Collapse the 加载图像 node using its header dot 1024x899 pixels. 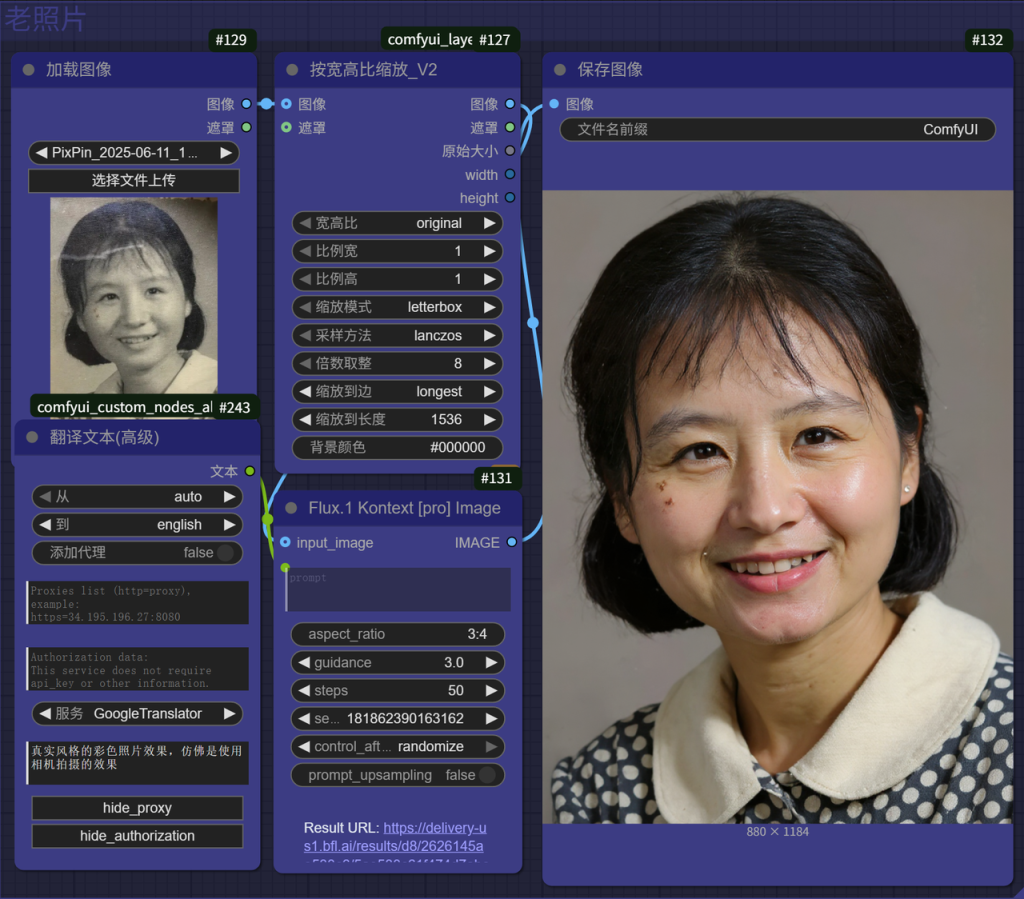[28, 70]
